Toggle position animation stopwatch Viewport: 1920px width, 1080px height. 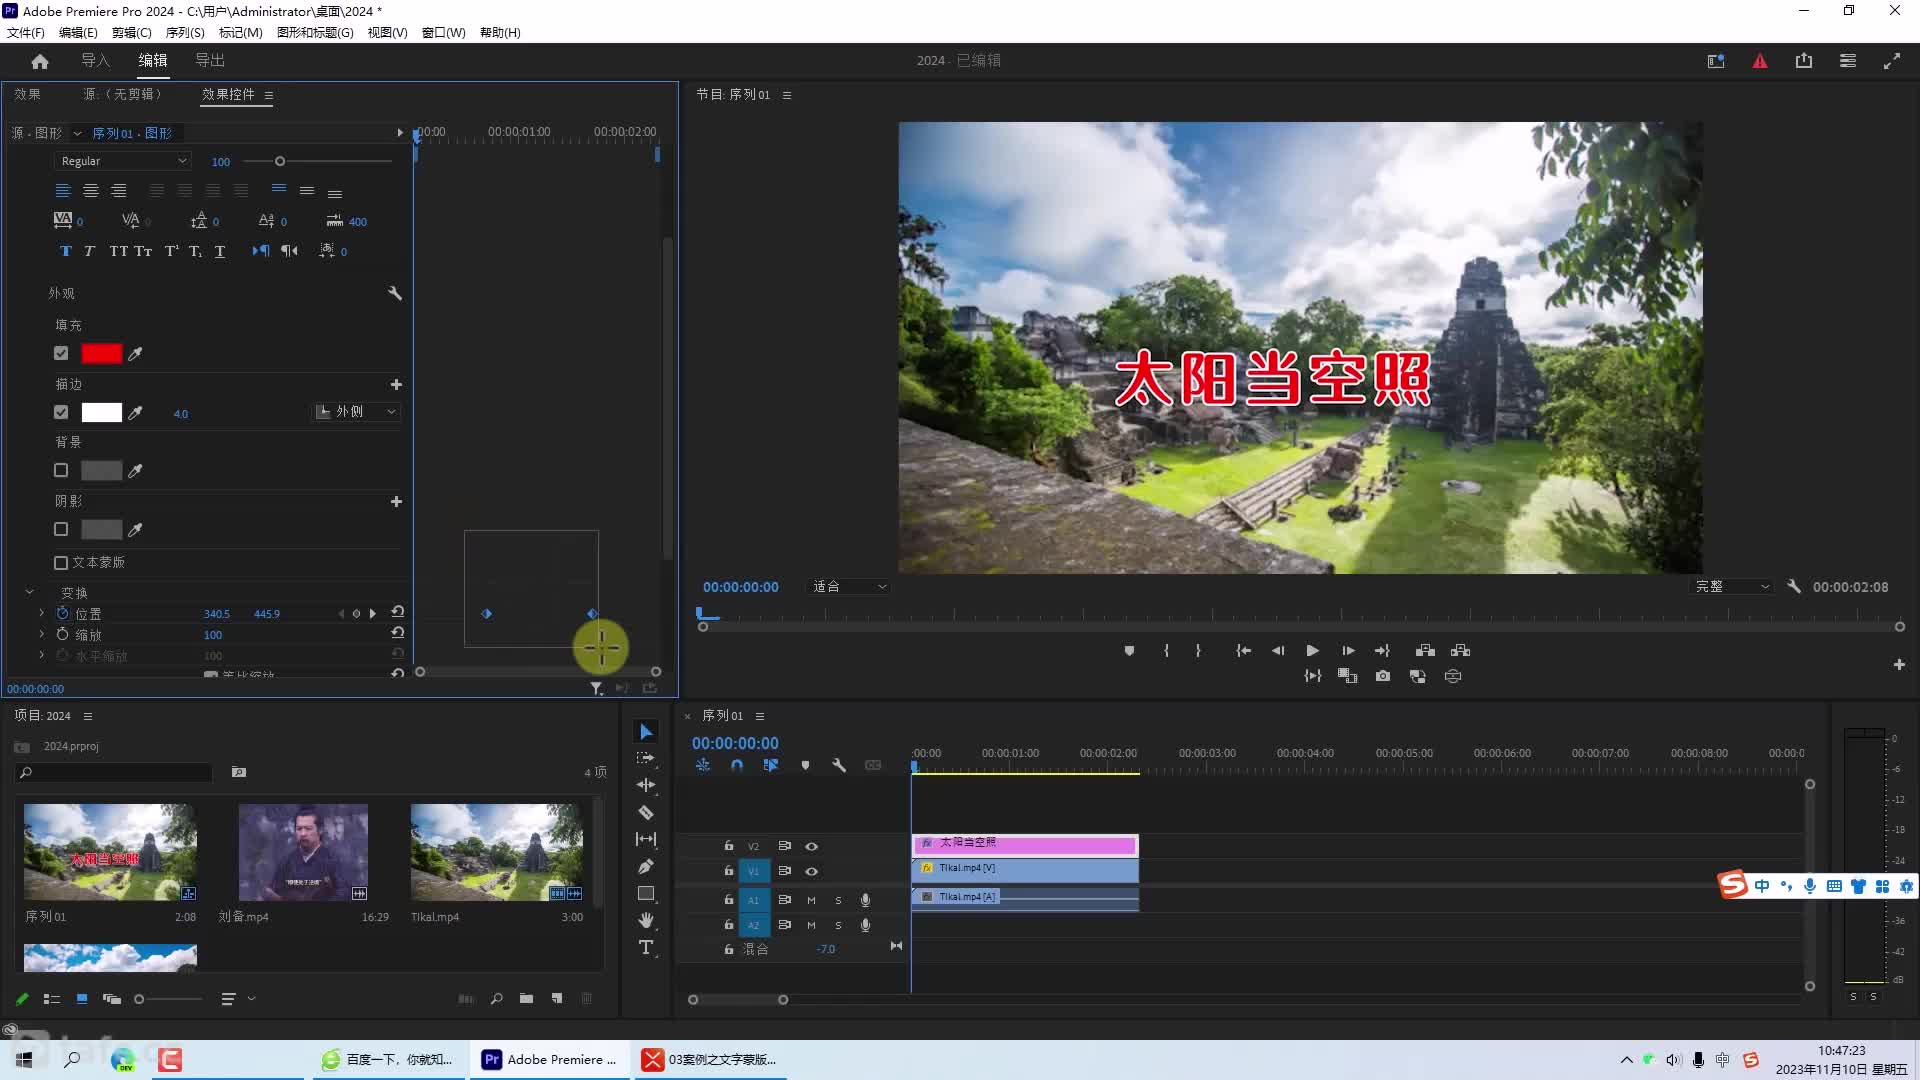63,613
